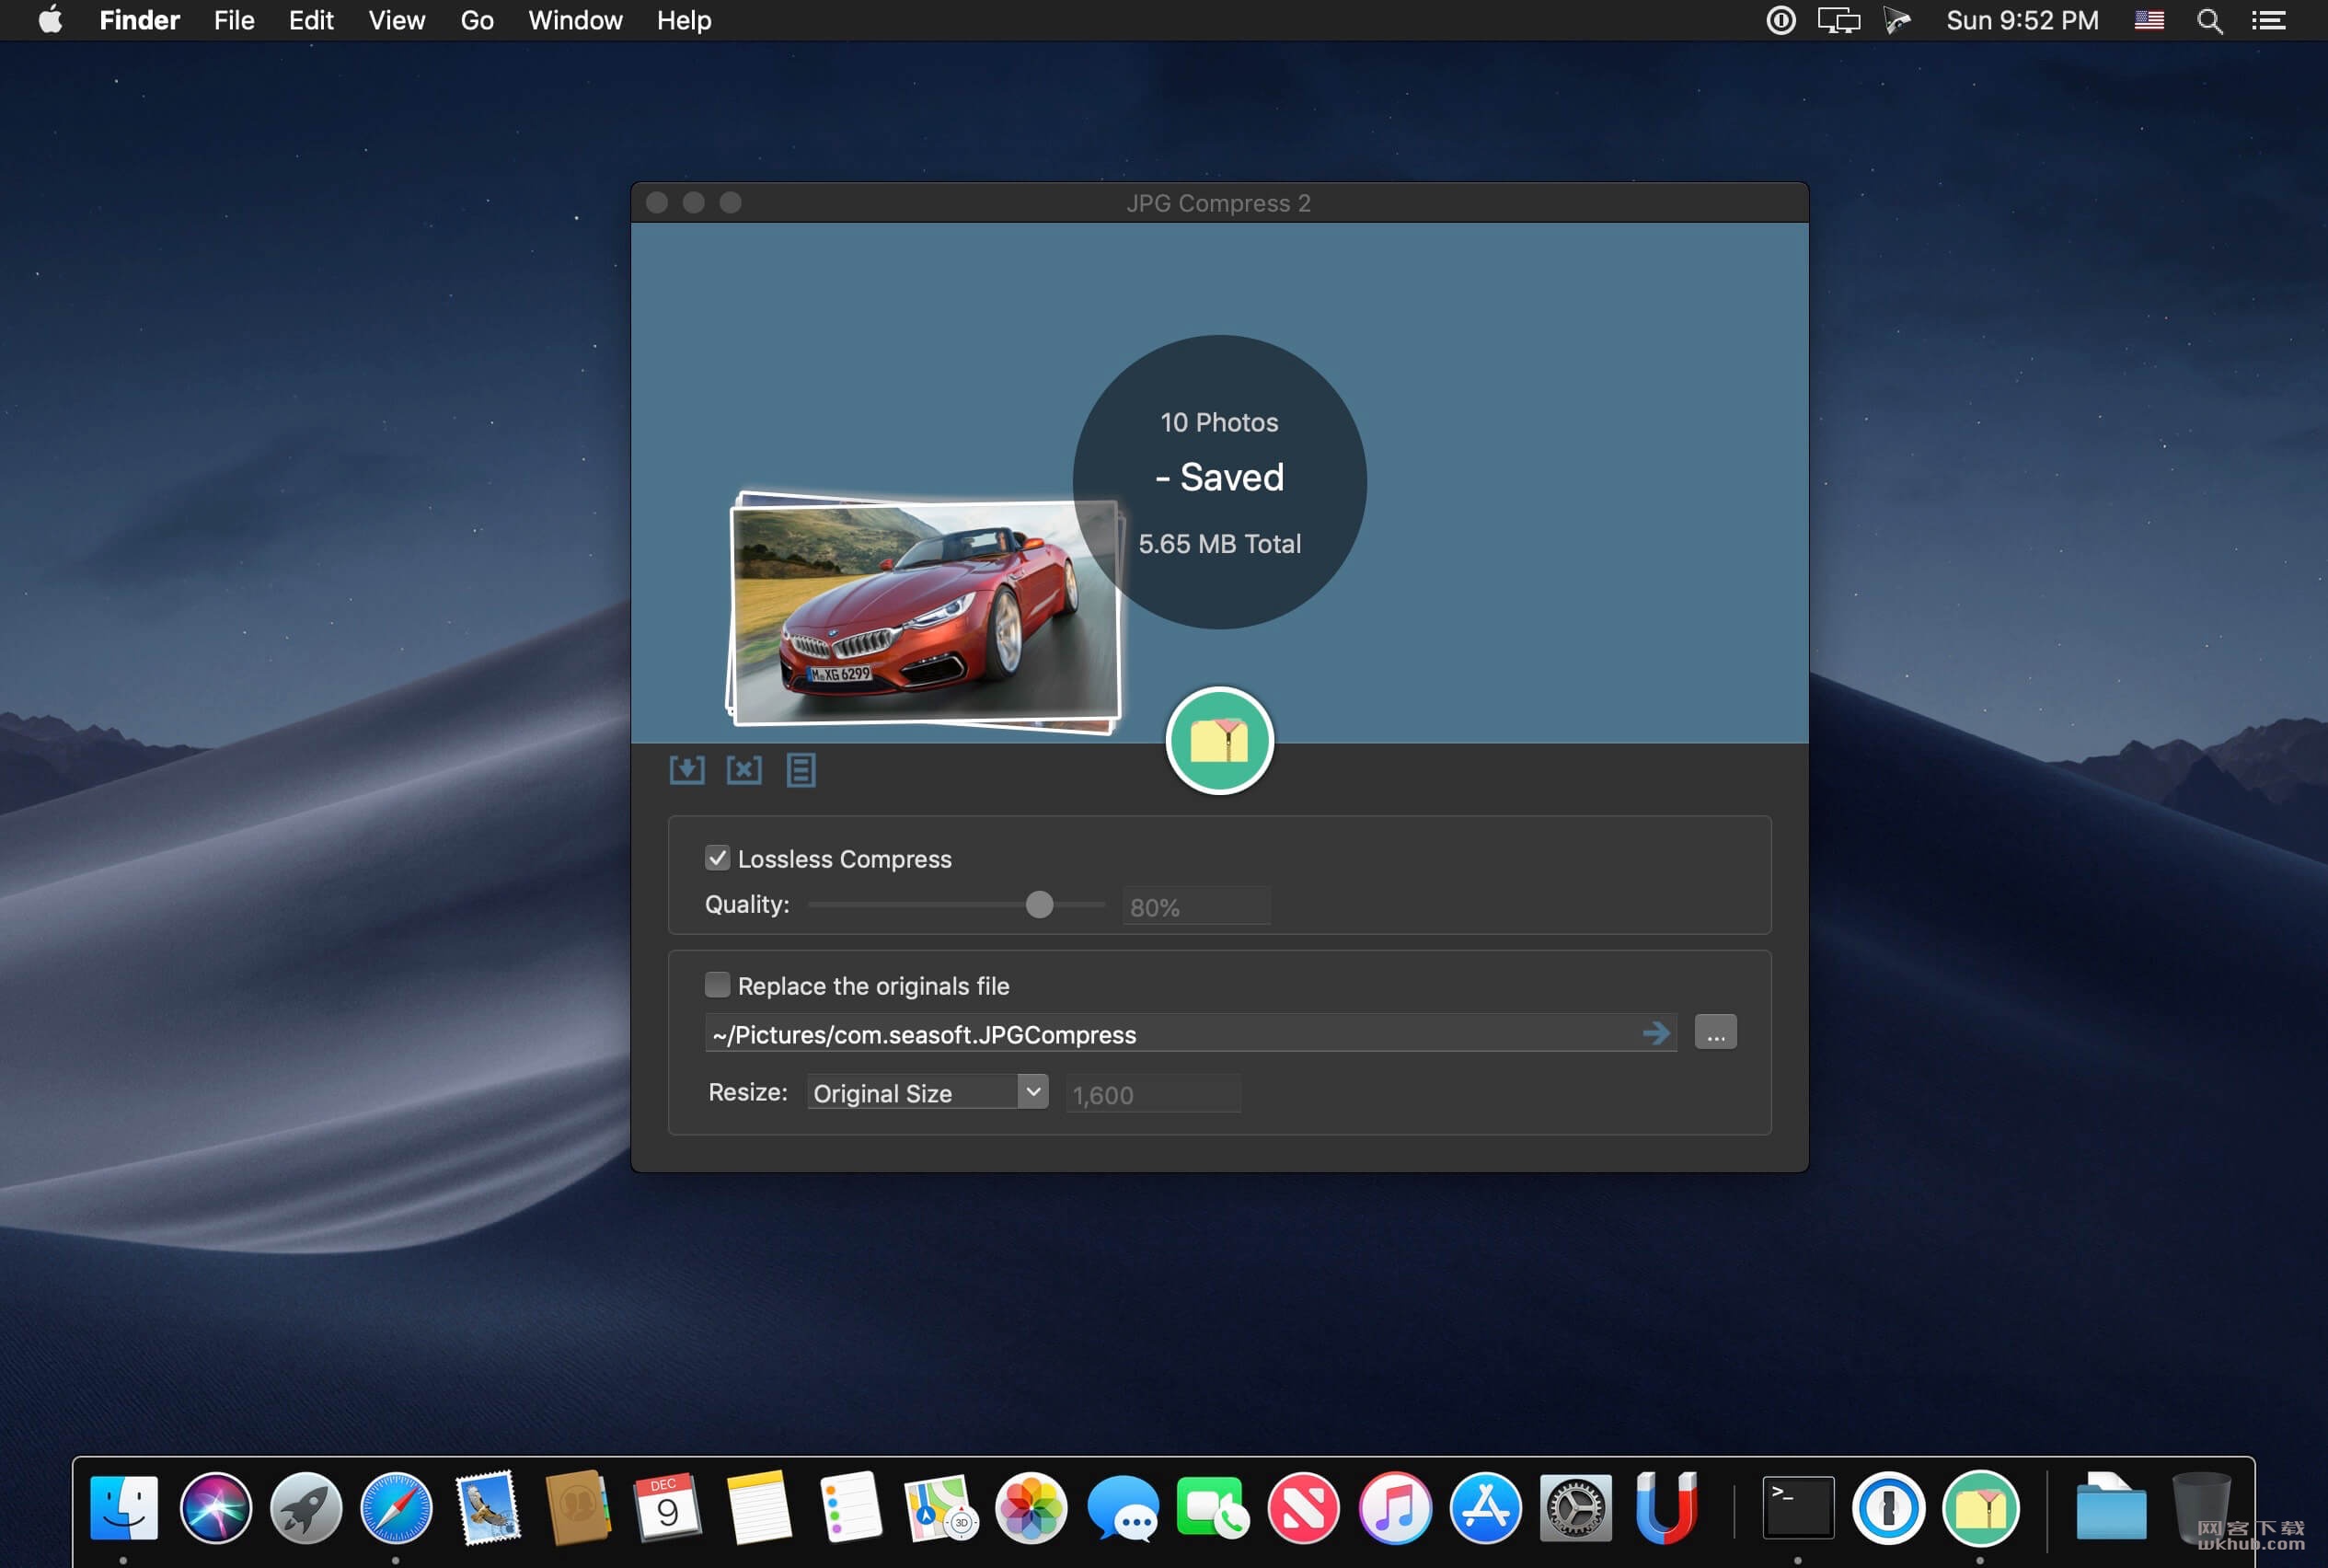This screenshot has width=2328, height=1568.
Task: Open Photos app in the Dock
Action: pyautogui.click(x=1031, y=1507)
